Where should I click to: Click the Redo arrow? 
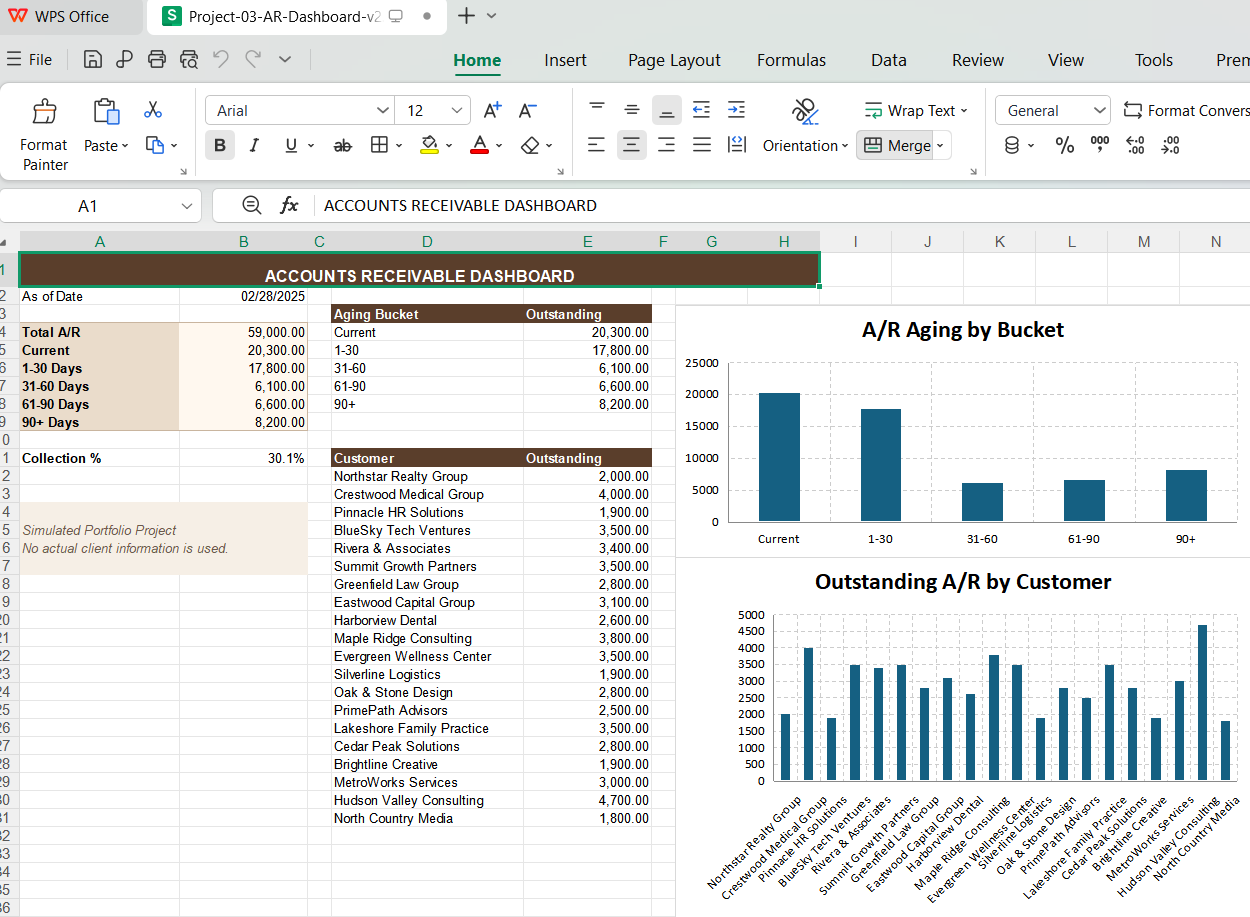point(253,59)
